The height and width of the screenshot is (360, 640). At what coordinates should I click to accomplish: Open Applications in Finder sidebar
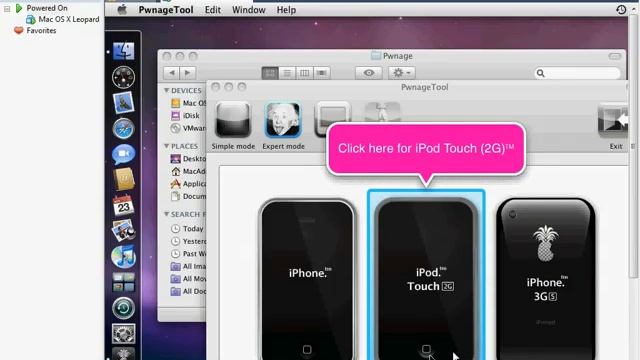pyautogui.click(x=188, y=184)
